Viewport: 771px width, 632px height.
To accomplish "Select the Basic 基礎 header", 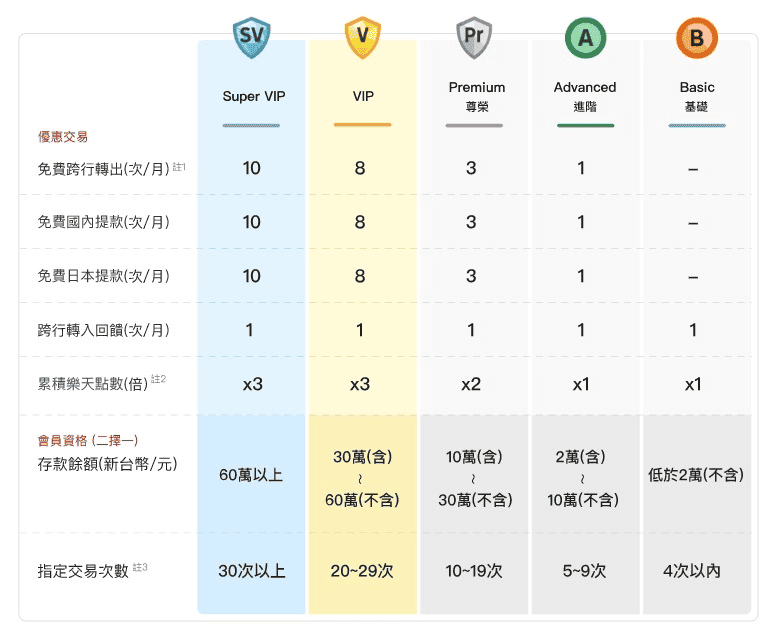I will [x=697, y=97].
